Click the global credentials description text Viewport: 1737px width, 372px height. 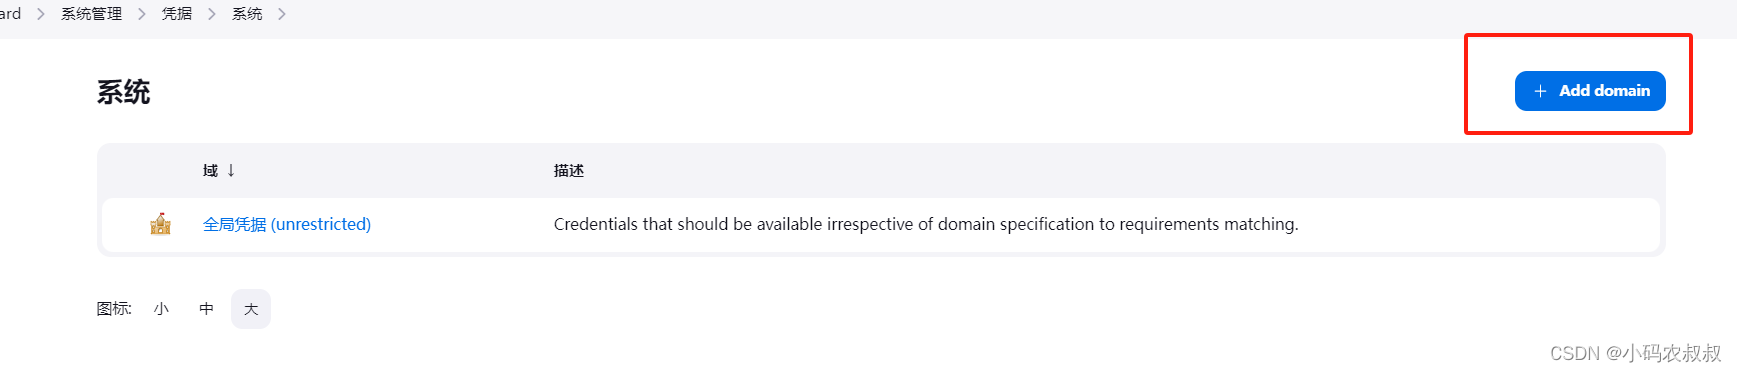click(926, 224)
